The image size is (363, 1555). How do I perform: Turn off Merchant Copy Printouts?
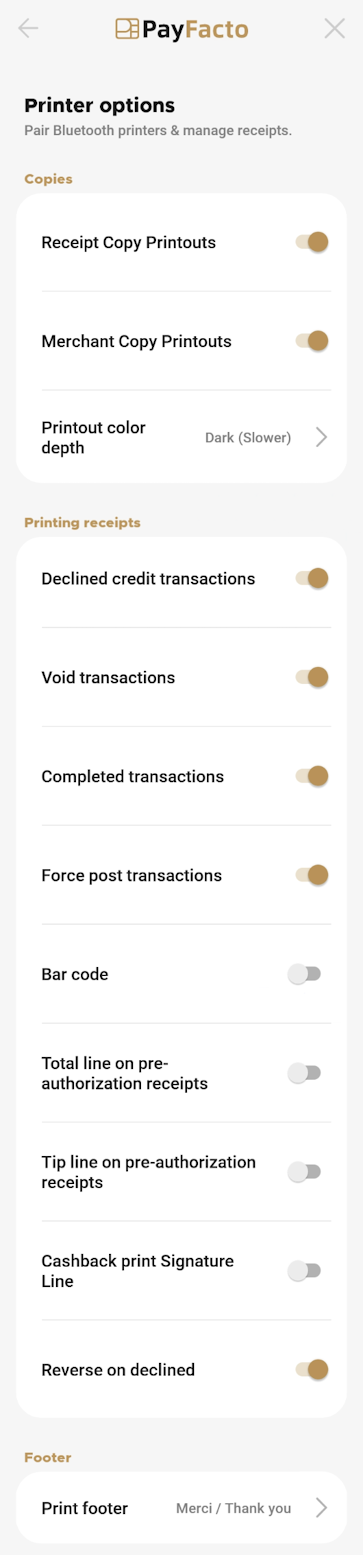[x=312, y=341]
